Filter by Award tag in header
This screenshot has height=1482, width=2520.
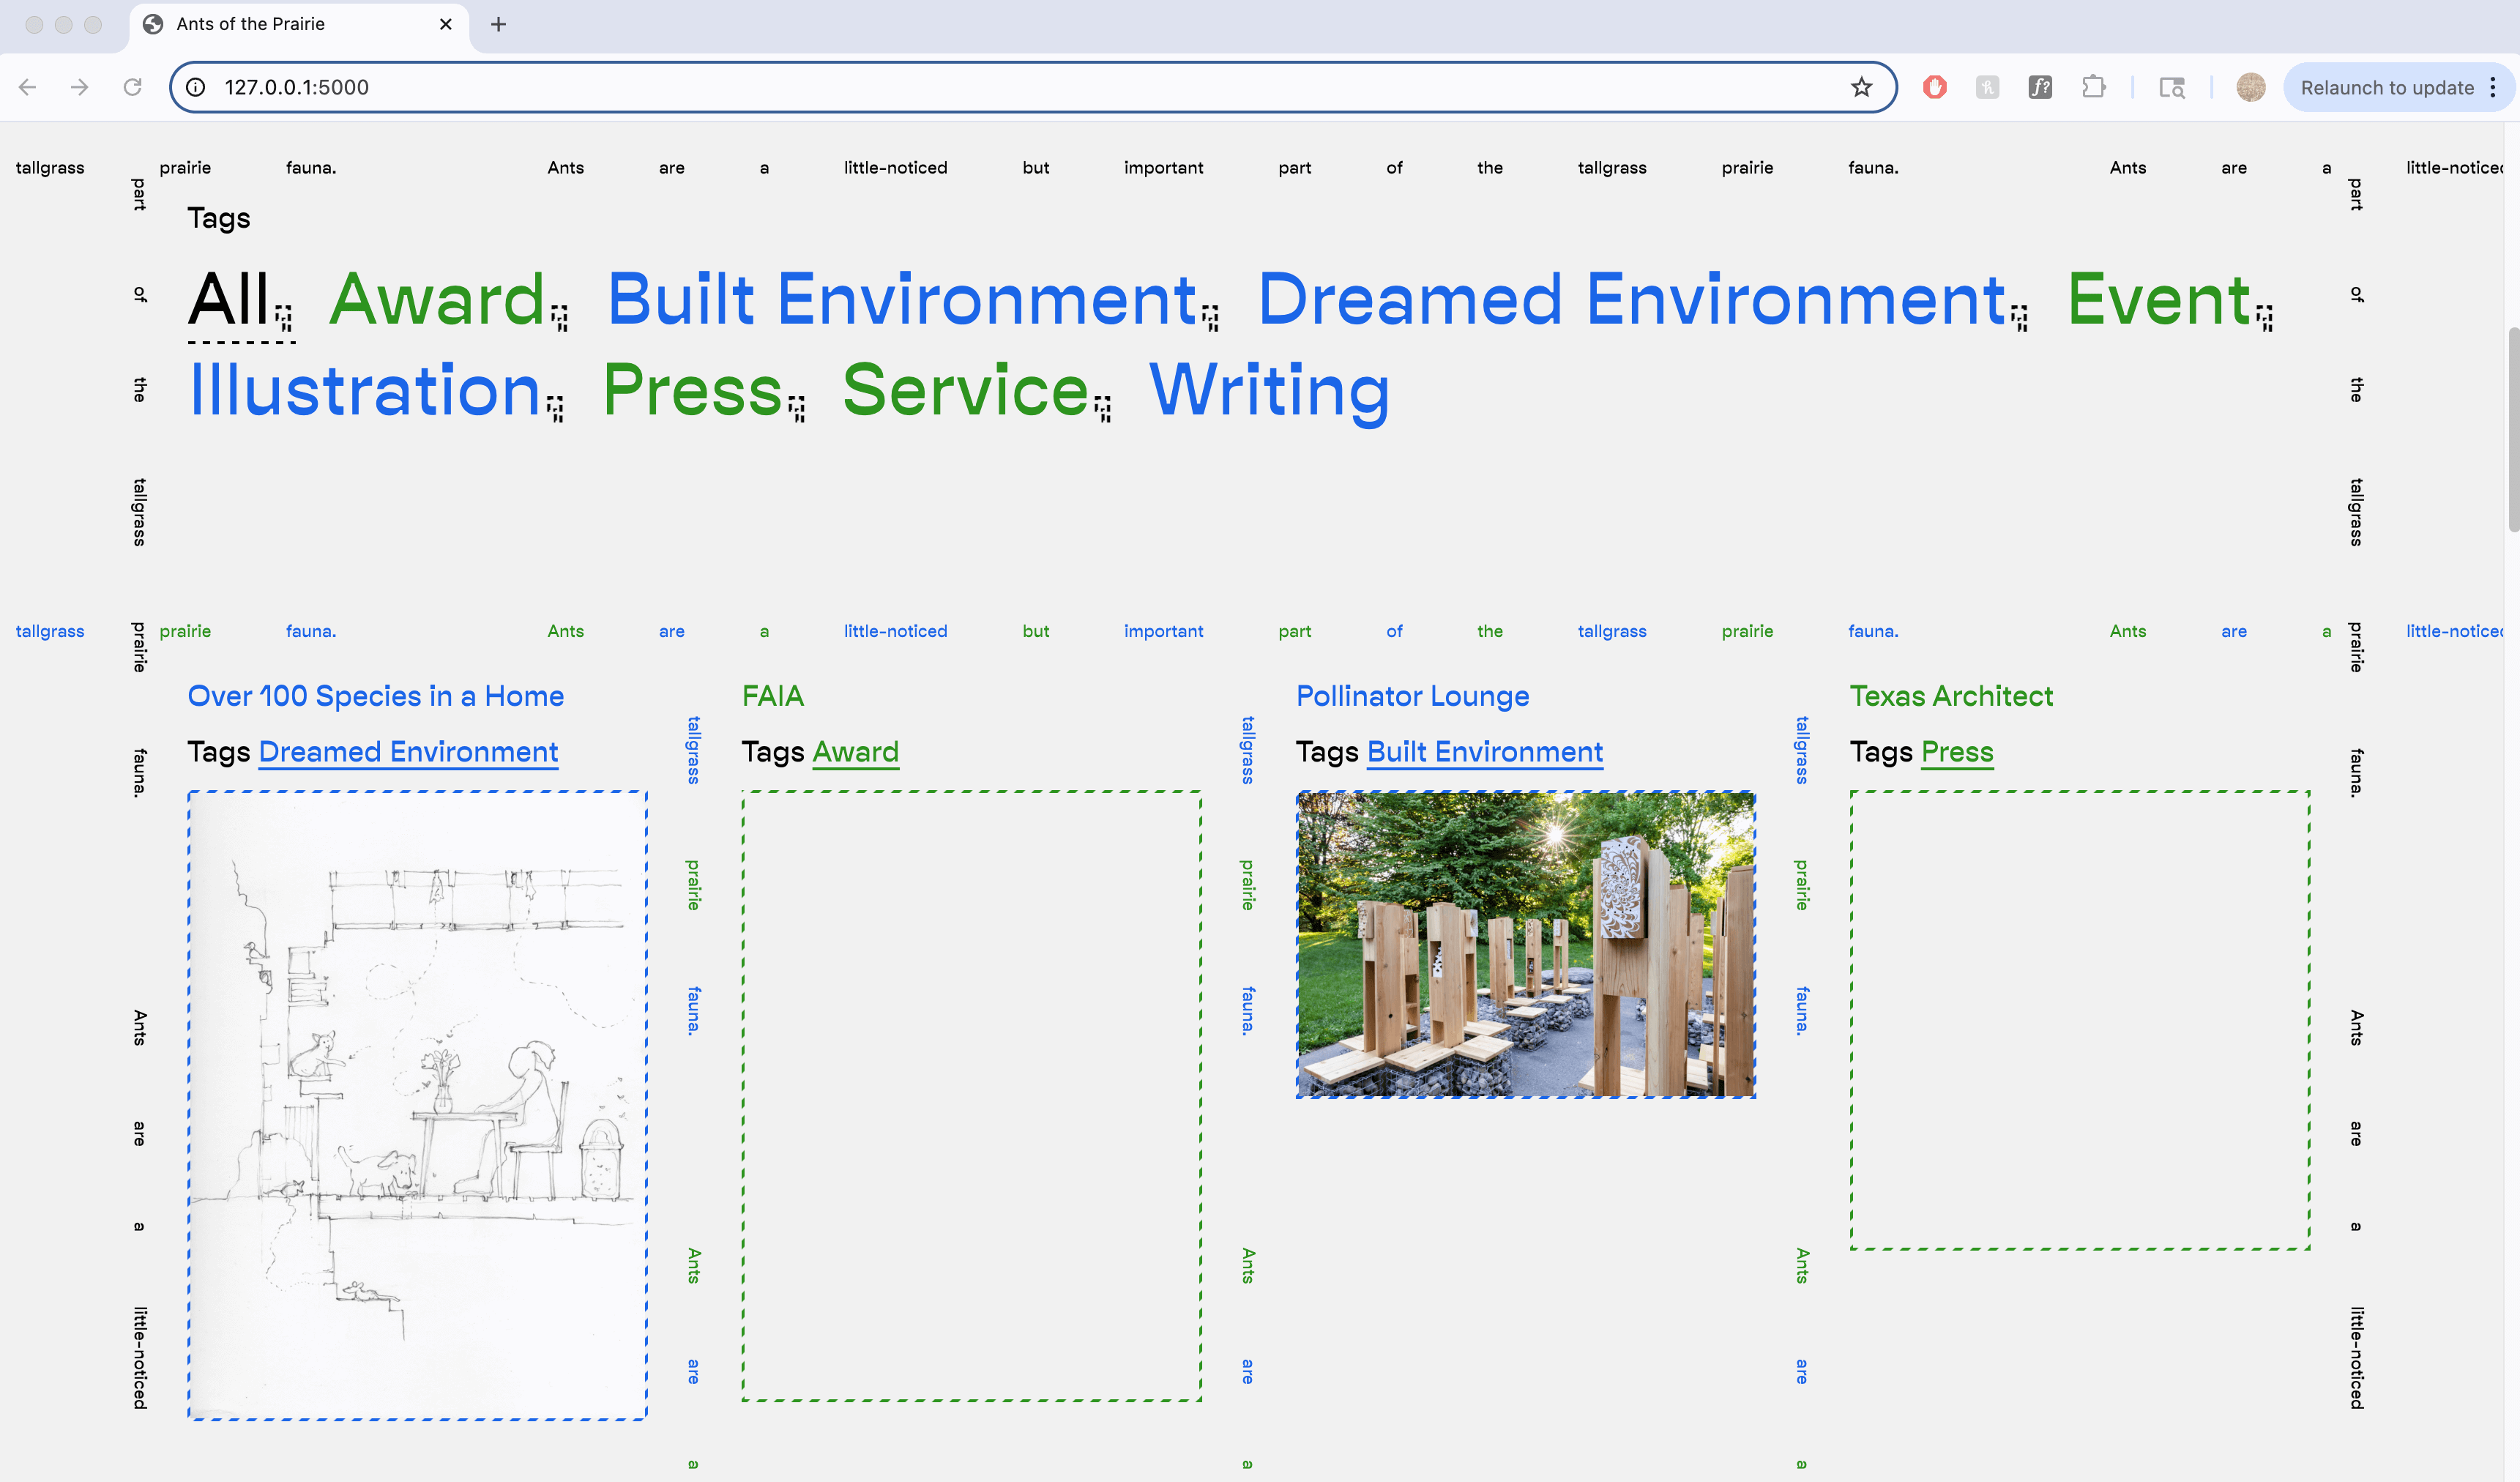click(x=437, y=299)
